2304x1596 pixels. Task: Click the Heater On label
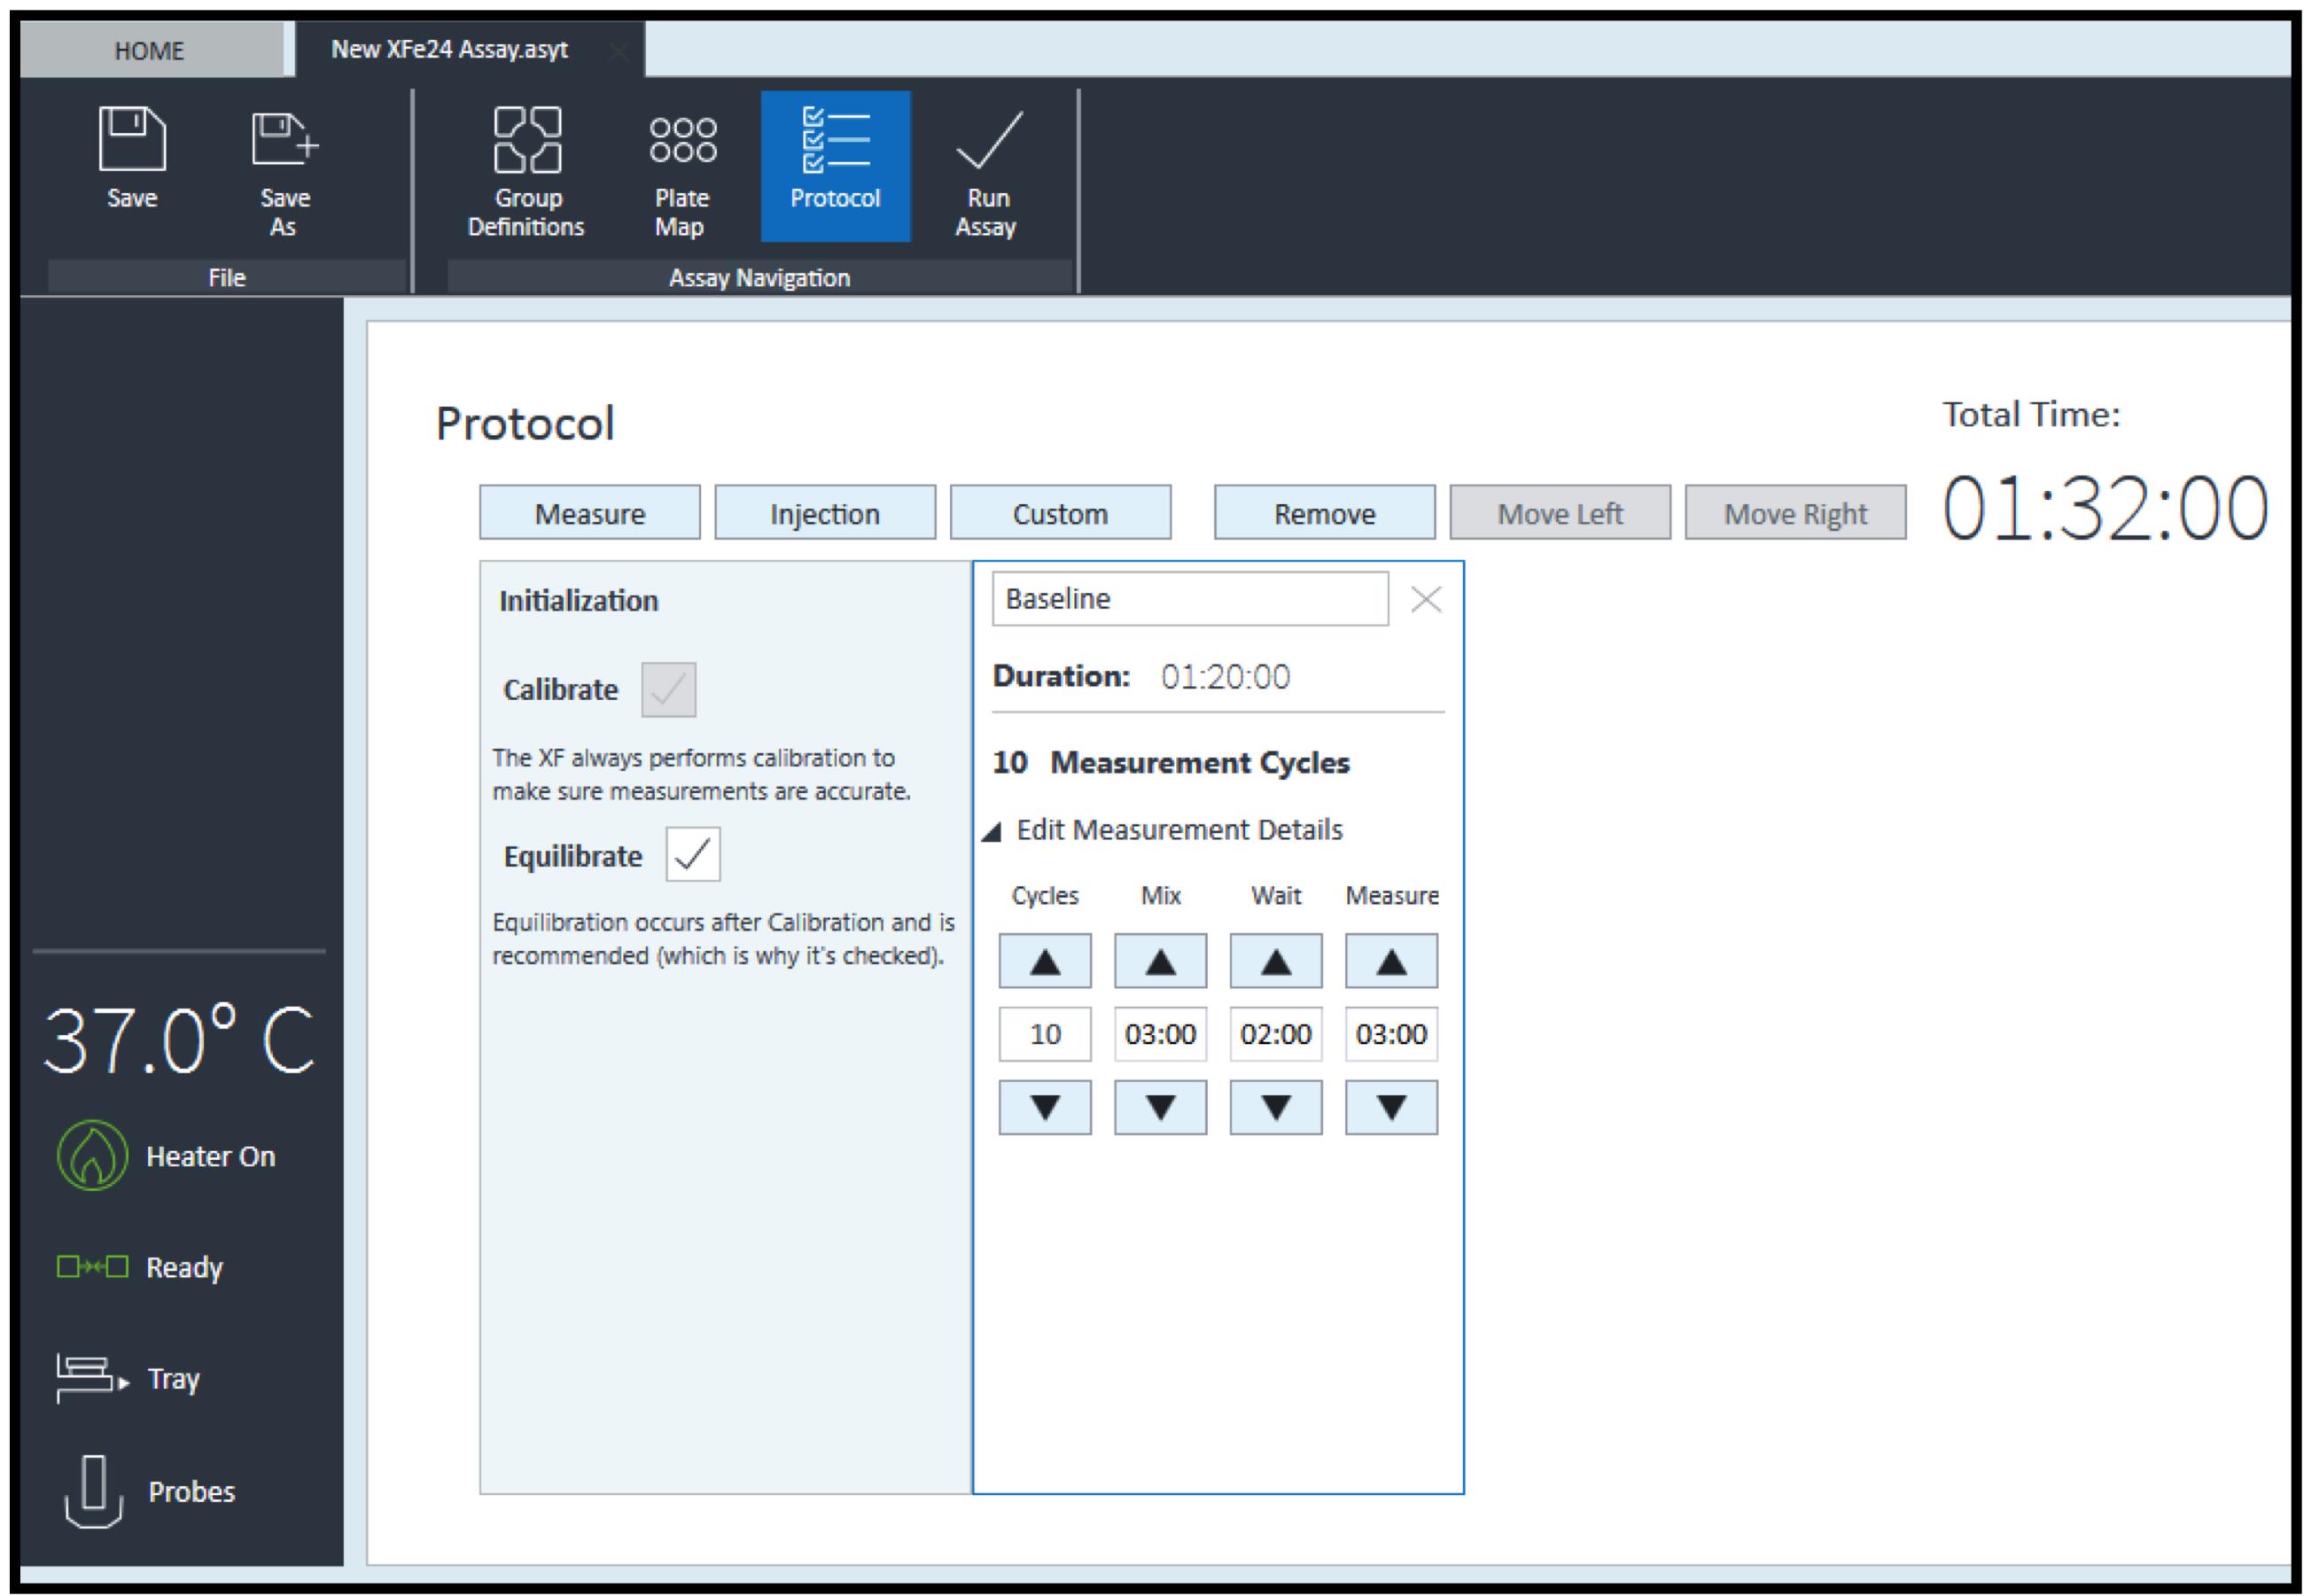210,1156
